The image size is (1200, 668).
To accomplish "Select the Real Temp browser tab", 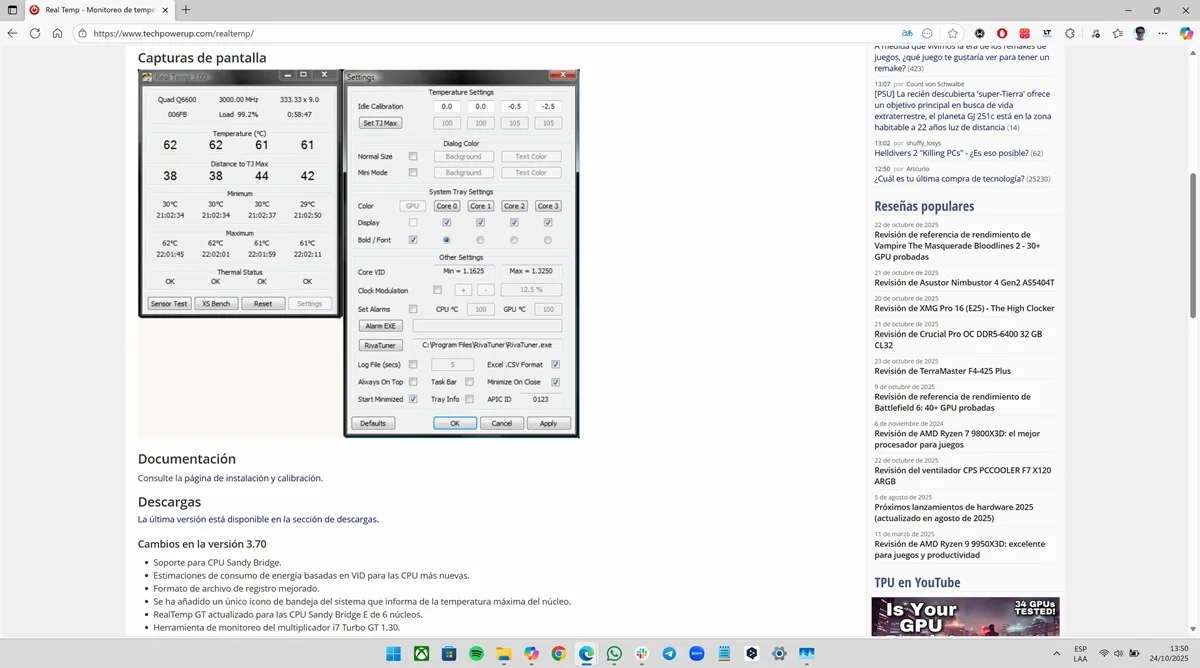I will pos(98,10).
